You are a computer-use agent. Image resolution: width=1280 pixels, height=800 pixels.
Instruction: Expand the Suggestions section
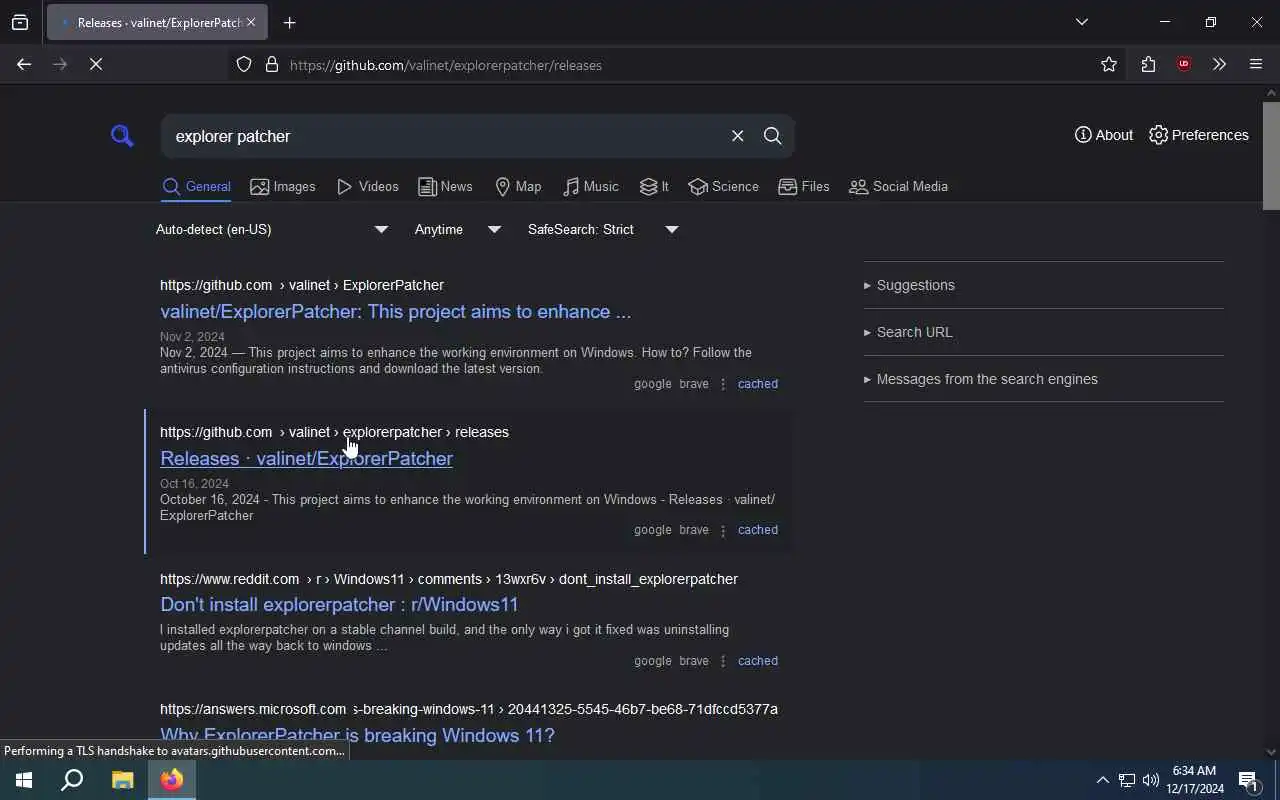pos(909,285)
